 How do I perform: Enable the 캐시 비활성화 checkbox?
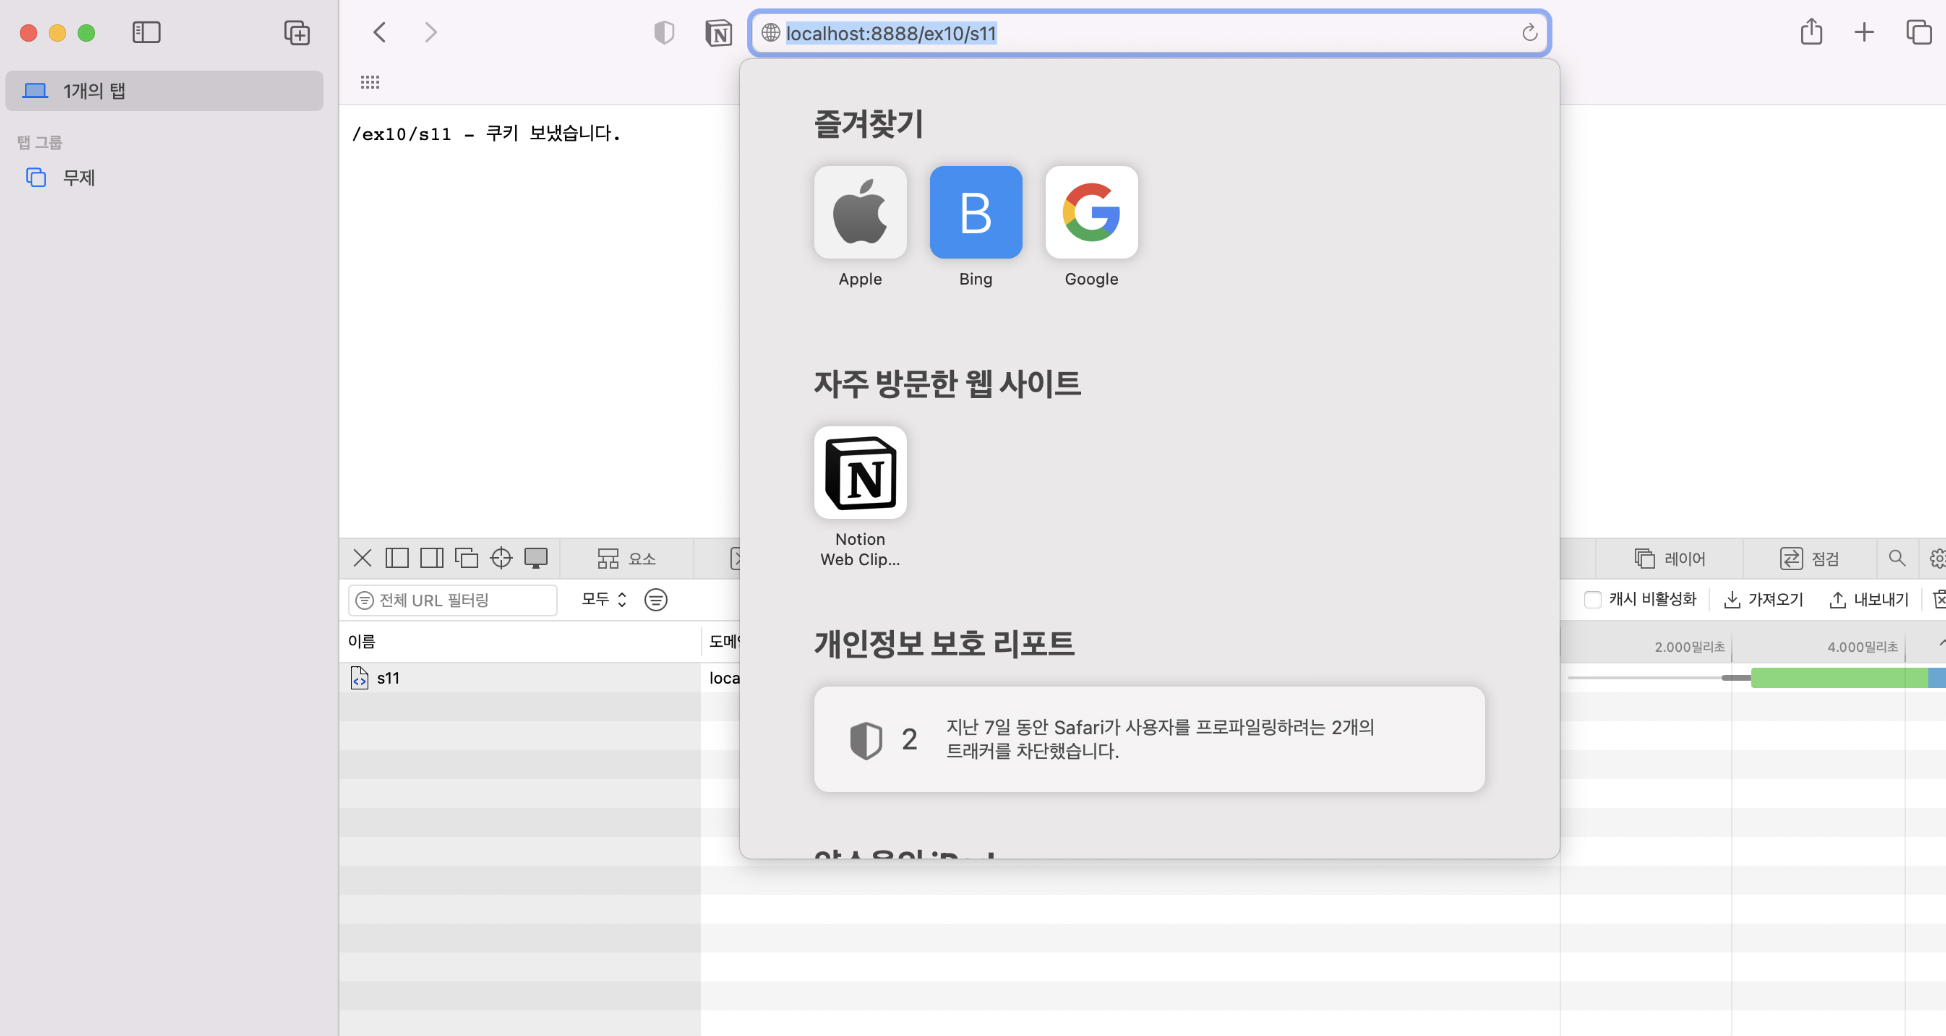pyautogui.click(x=1593, y=599)
